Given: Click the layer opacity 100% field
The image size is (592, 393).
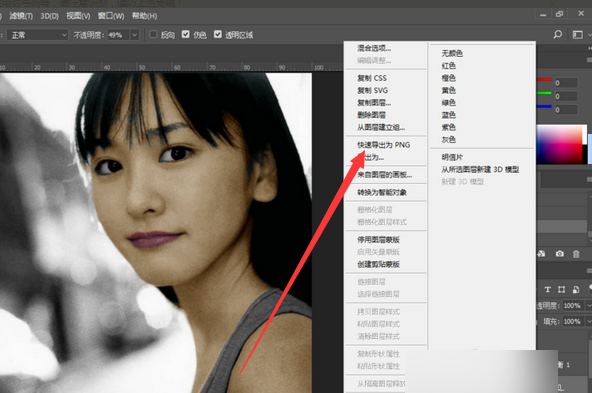Looking at the screenshot, I should (573, 305).
